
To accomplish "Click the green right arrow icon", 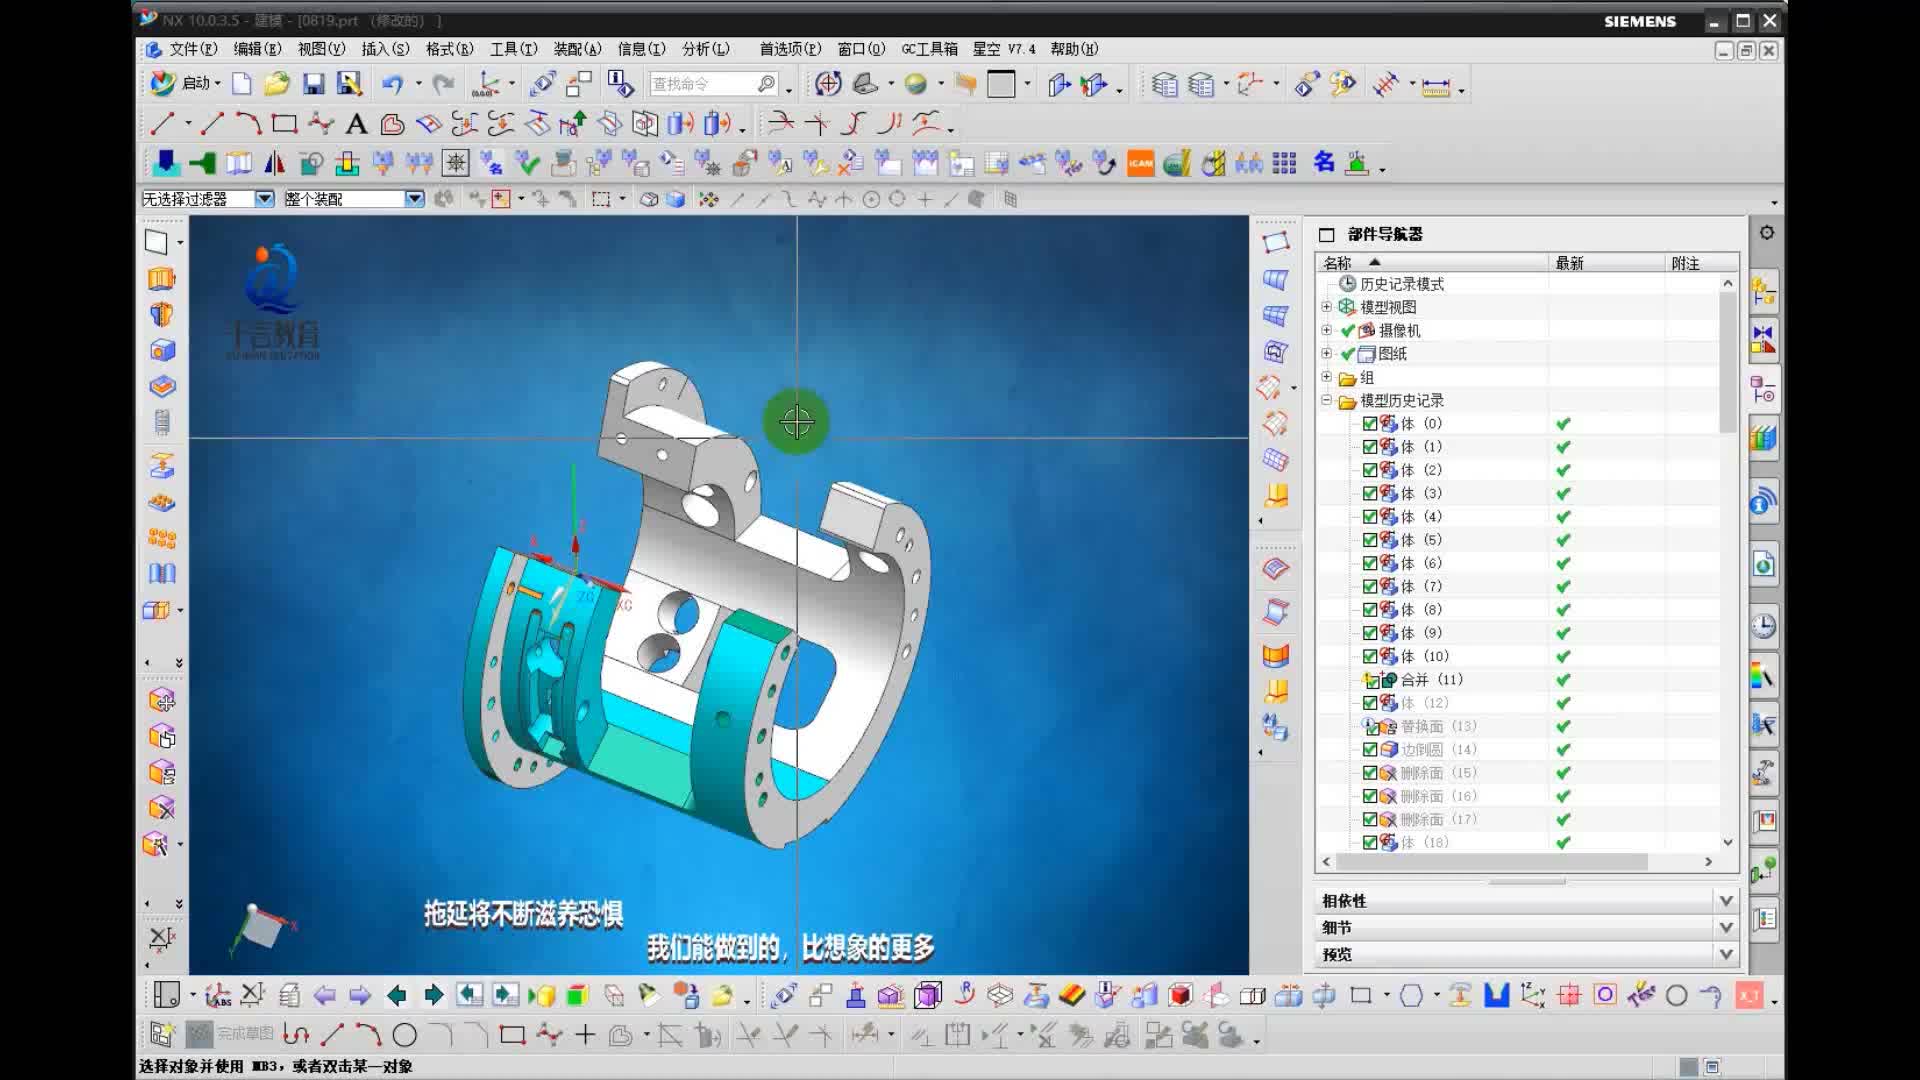I will tap(433, 995).
